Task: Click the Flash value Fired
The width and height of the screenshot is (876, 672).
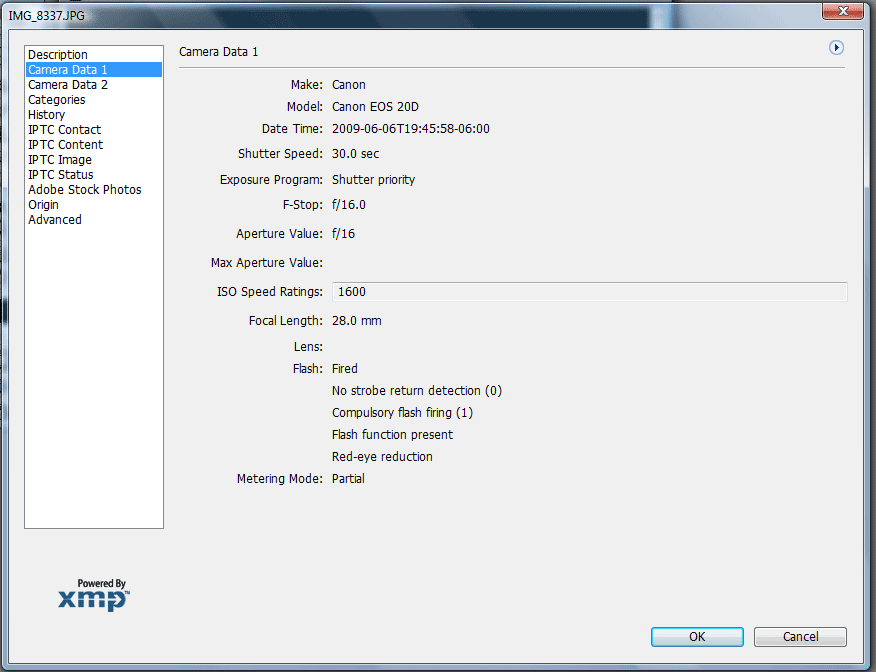Action: [x=345, y=369]
